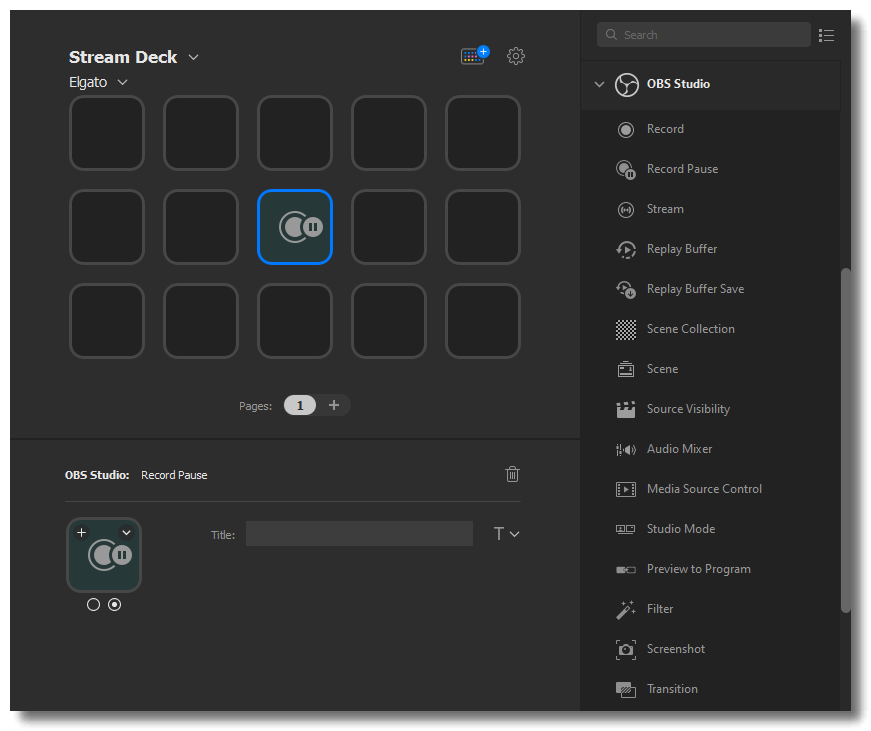
Task: Click the search magnifier icon
Action: 611,34
